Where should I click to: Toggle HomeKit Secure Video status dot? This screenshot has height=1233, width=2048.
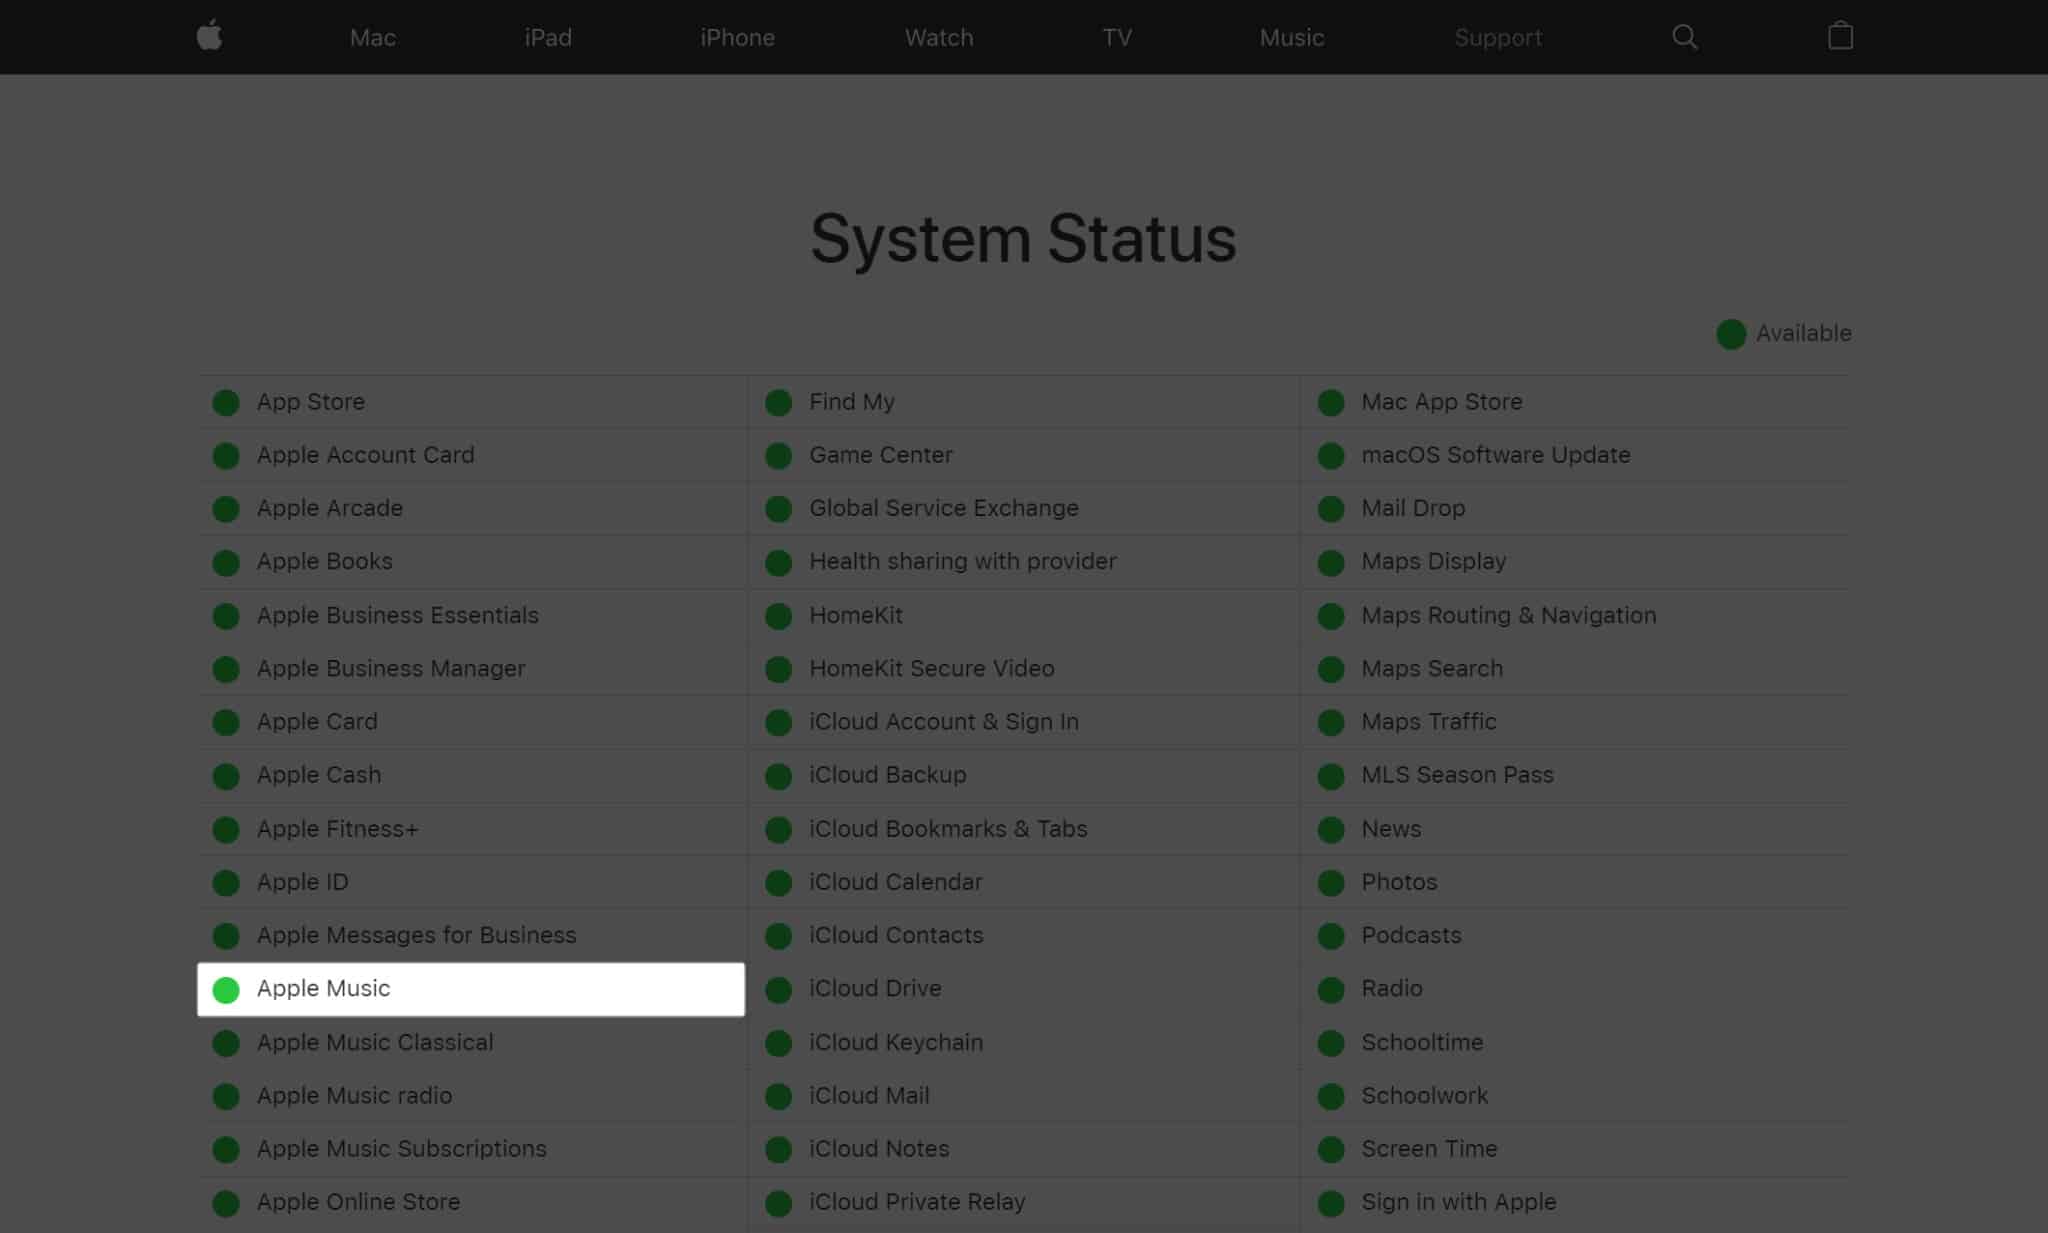coord(781,668)
